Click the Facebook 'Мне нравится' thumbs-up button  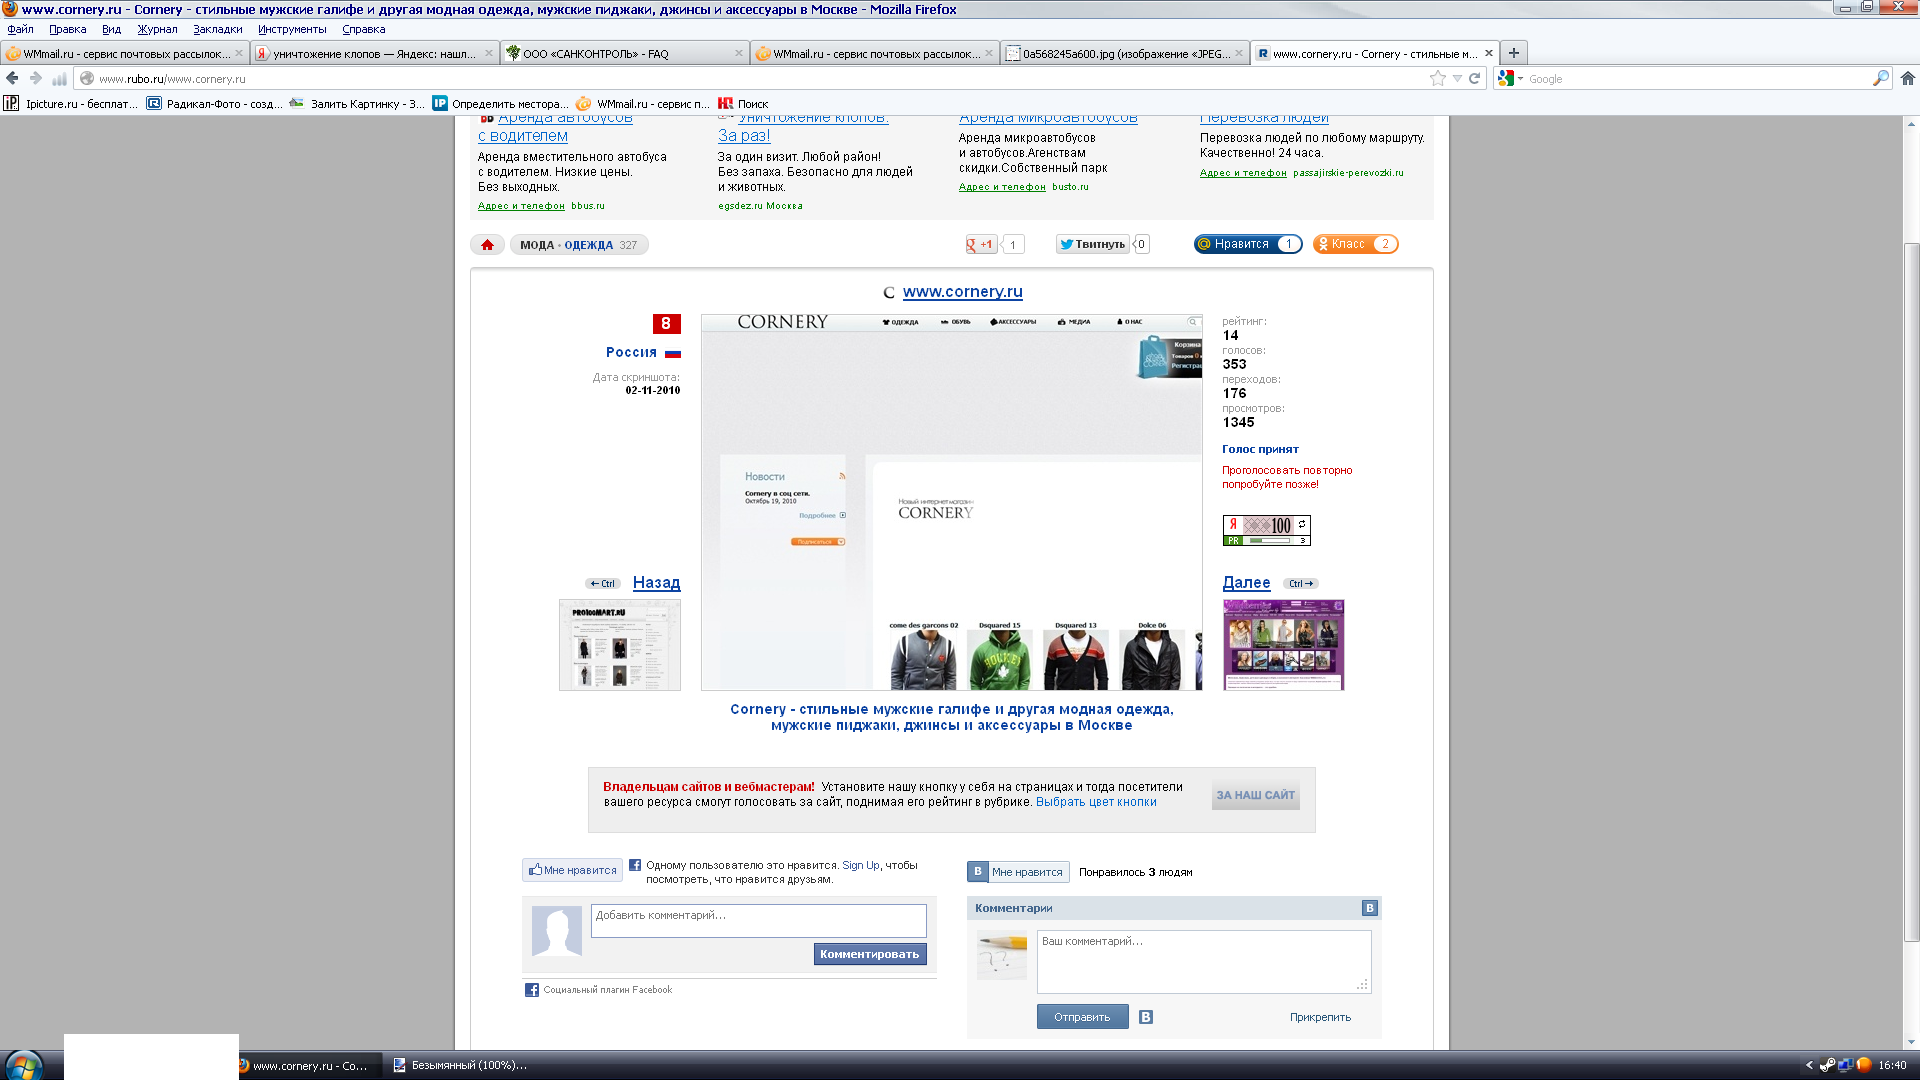pos(572,870)
